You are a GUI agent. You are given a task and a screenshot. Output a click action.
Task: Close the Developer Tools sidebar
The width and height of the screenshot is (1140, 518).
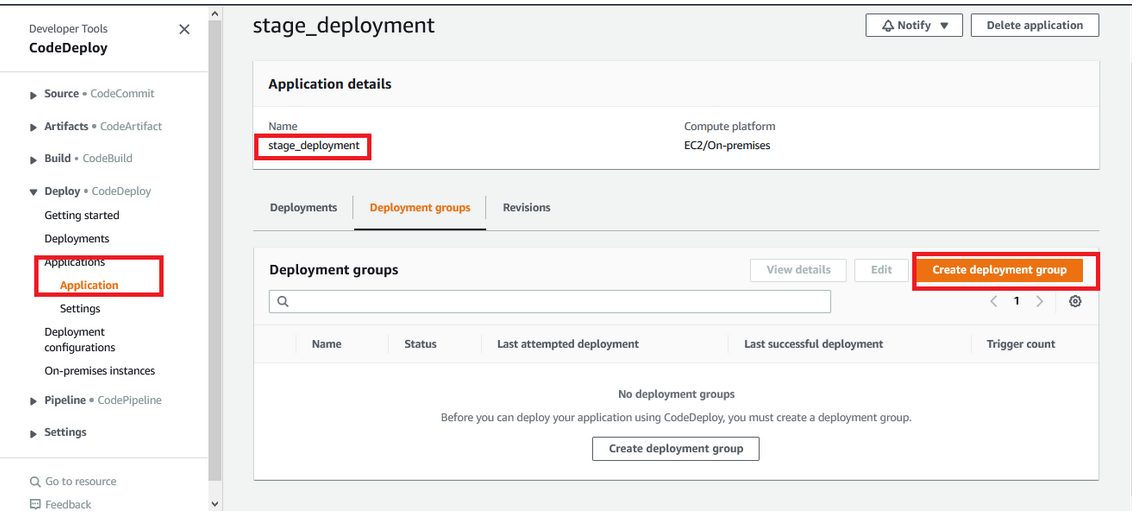[x=184, y=29]
